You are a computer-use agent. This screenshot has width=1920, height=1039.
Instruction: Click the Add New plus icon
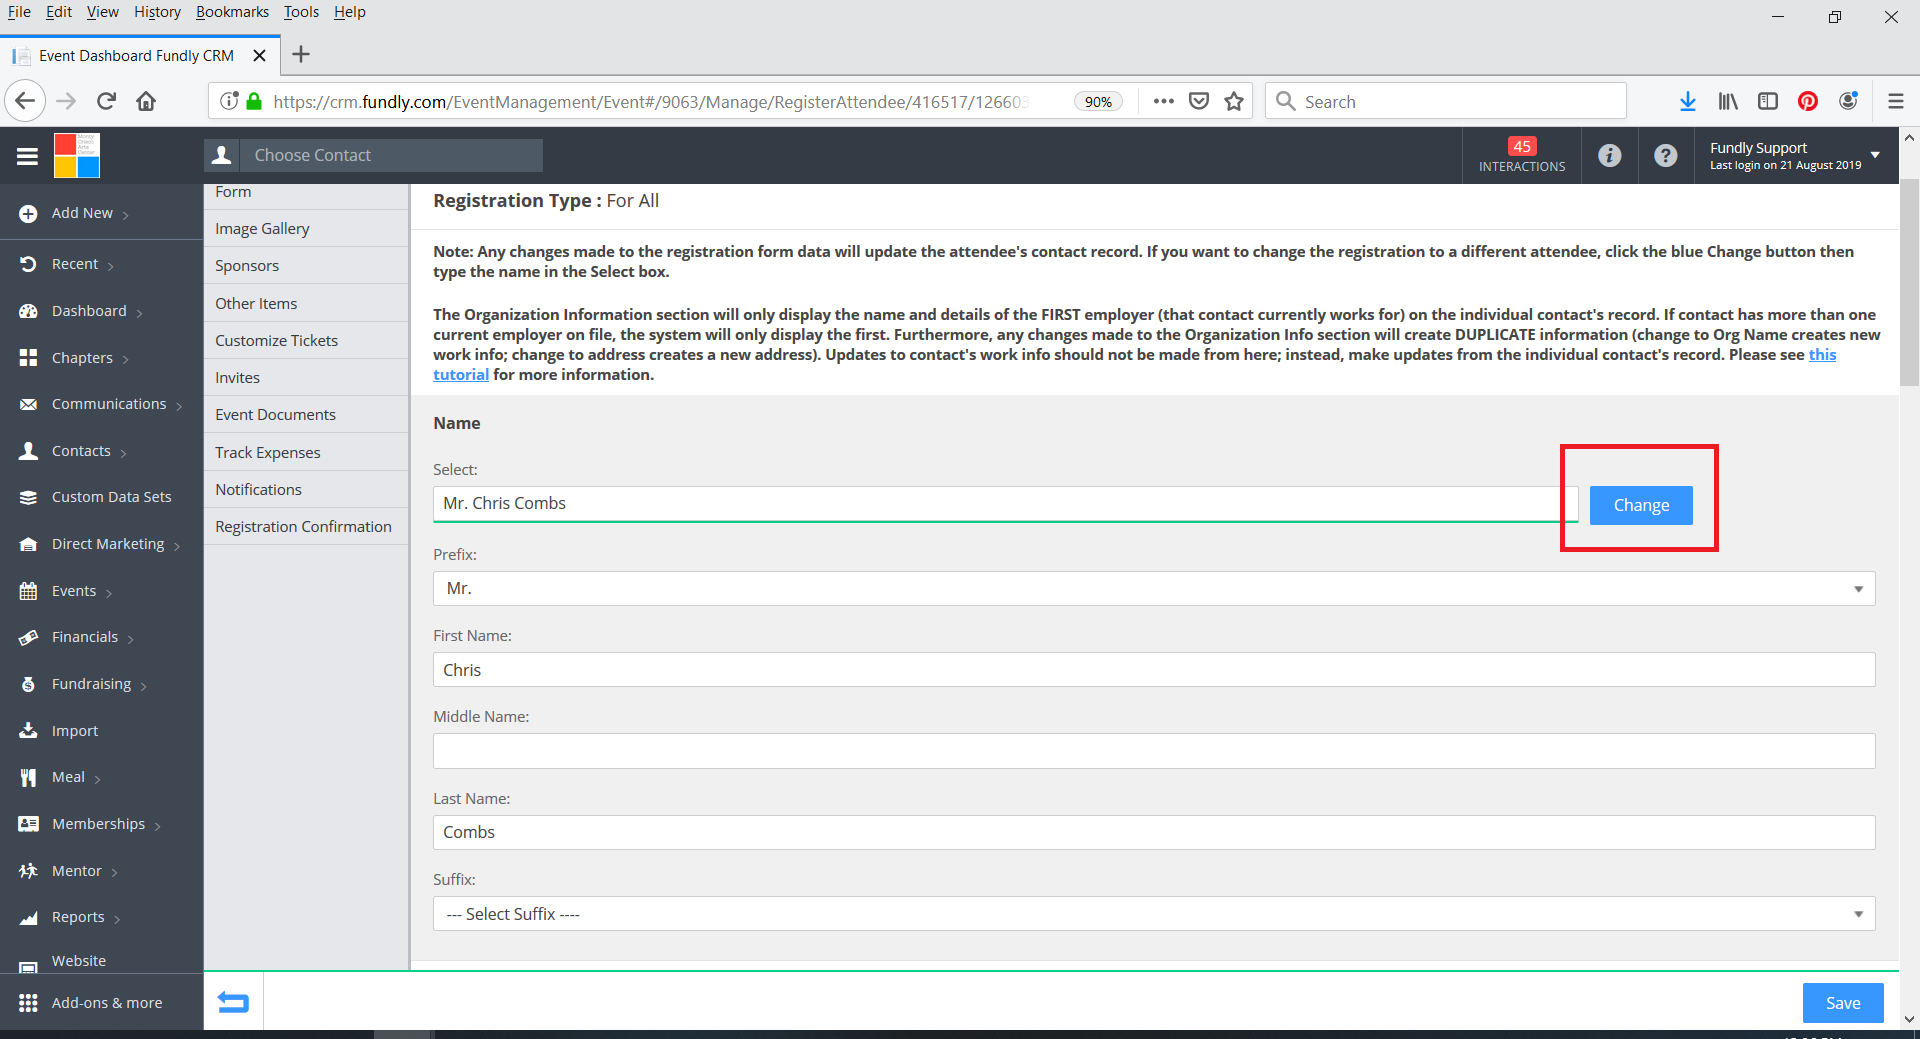[28, 213]
